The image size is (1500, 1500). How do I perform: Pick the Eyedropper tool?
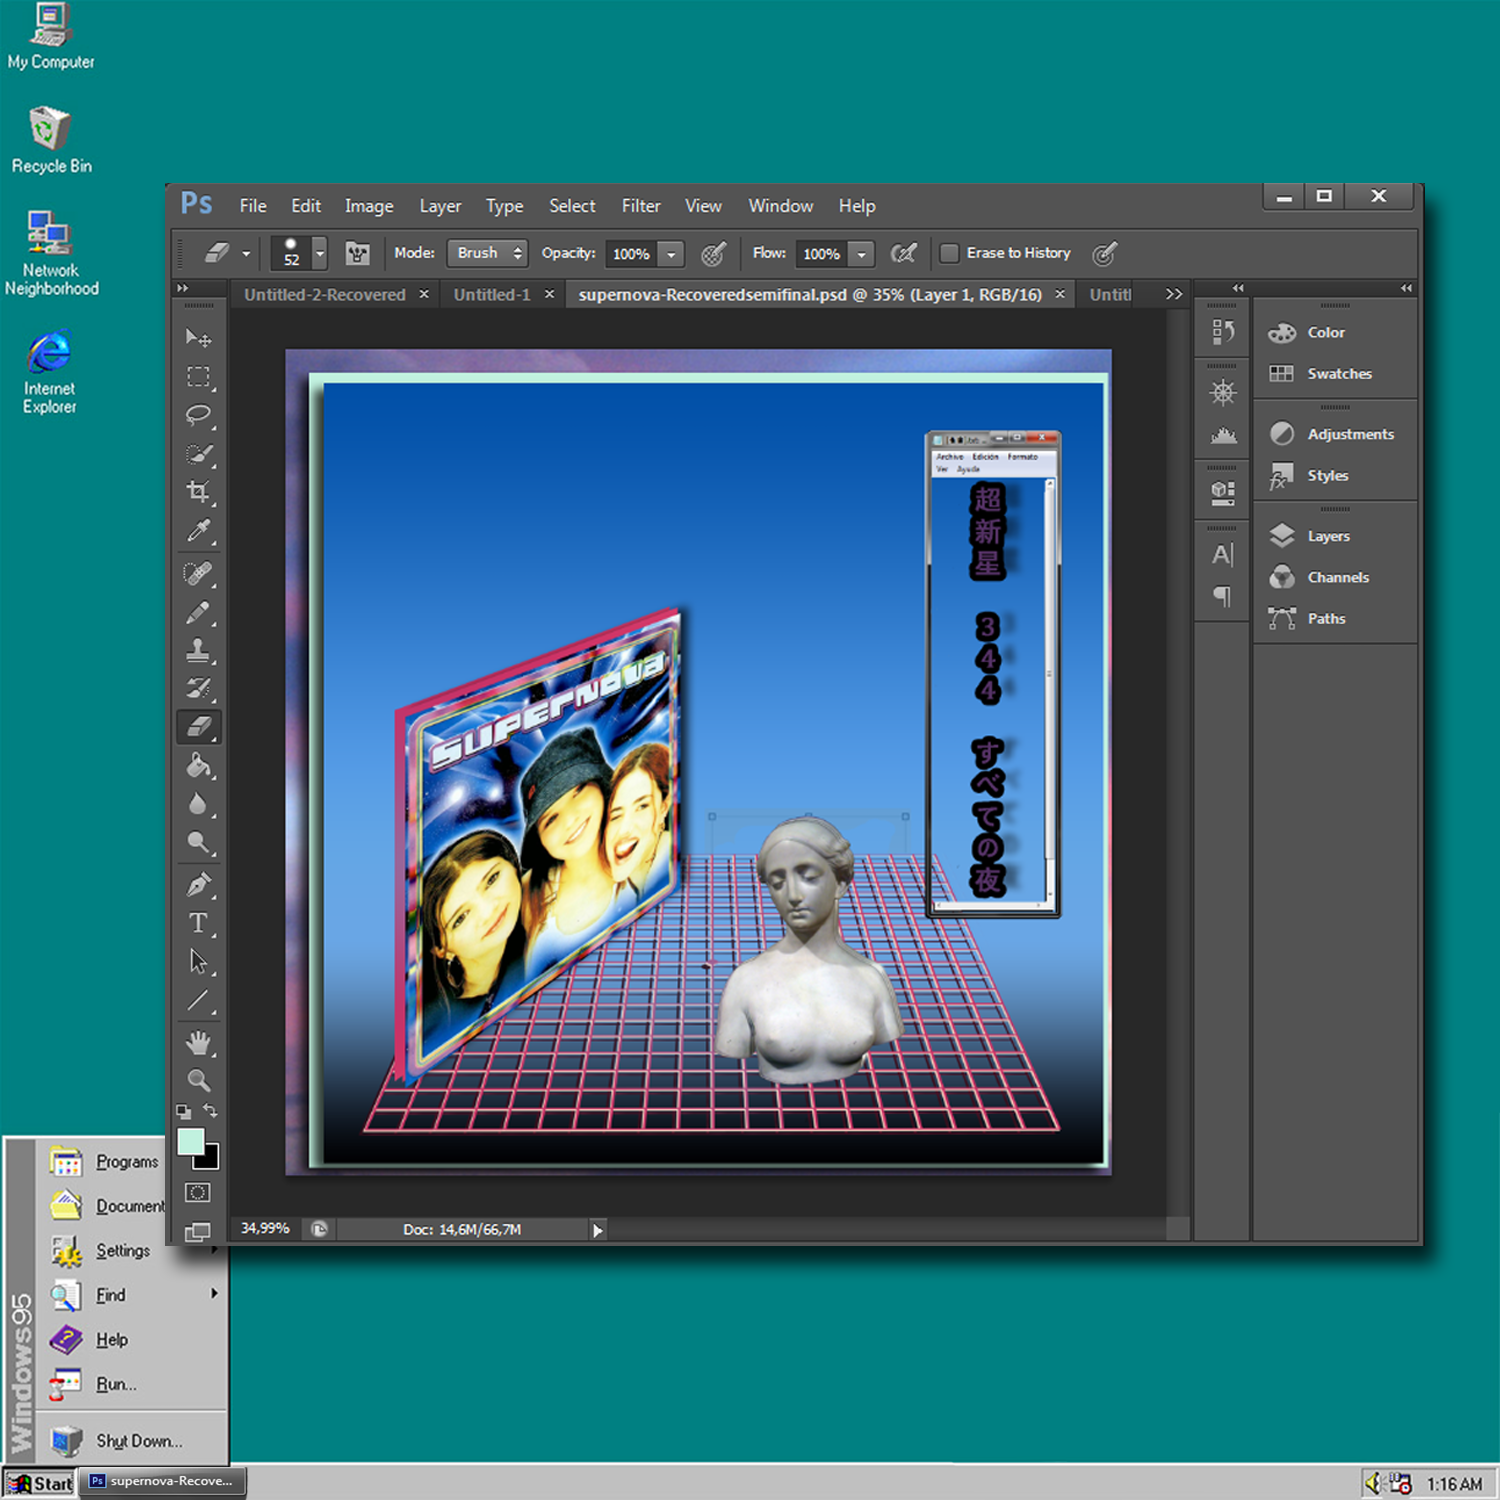pos(198,531)
